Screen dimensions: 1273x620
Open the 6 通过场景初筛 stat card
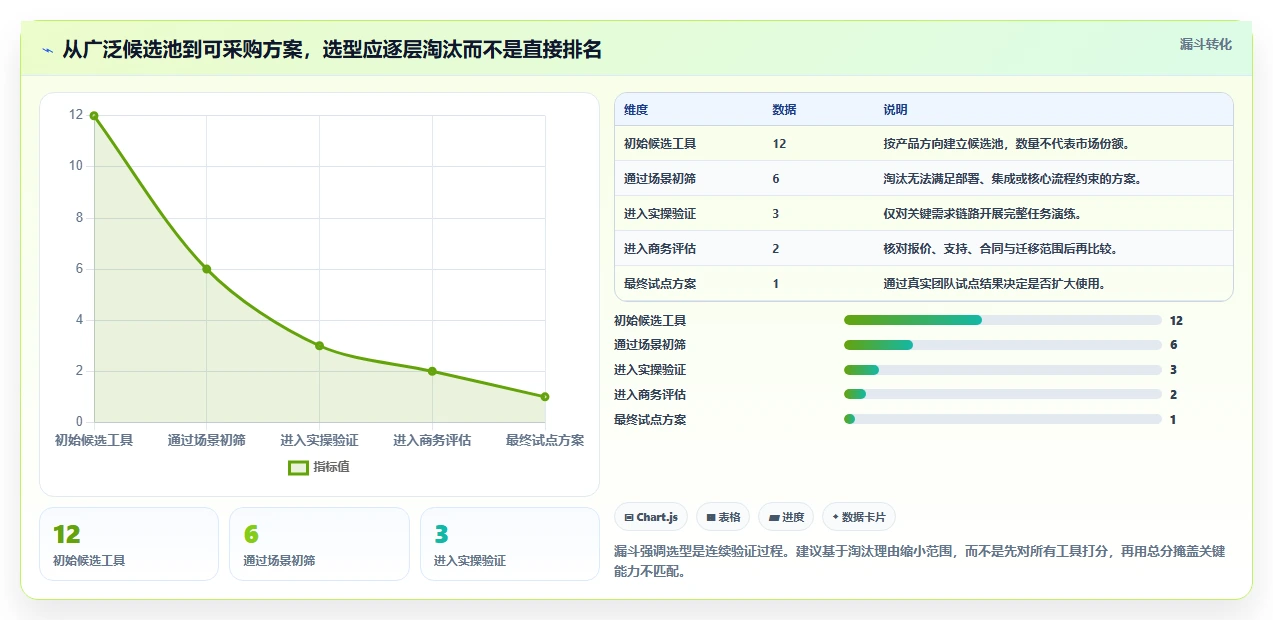[320, 544]
